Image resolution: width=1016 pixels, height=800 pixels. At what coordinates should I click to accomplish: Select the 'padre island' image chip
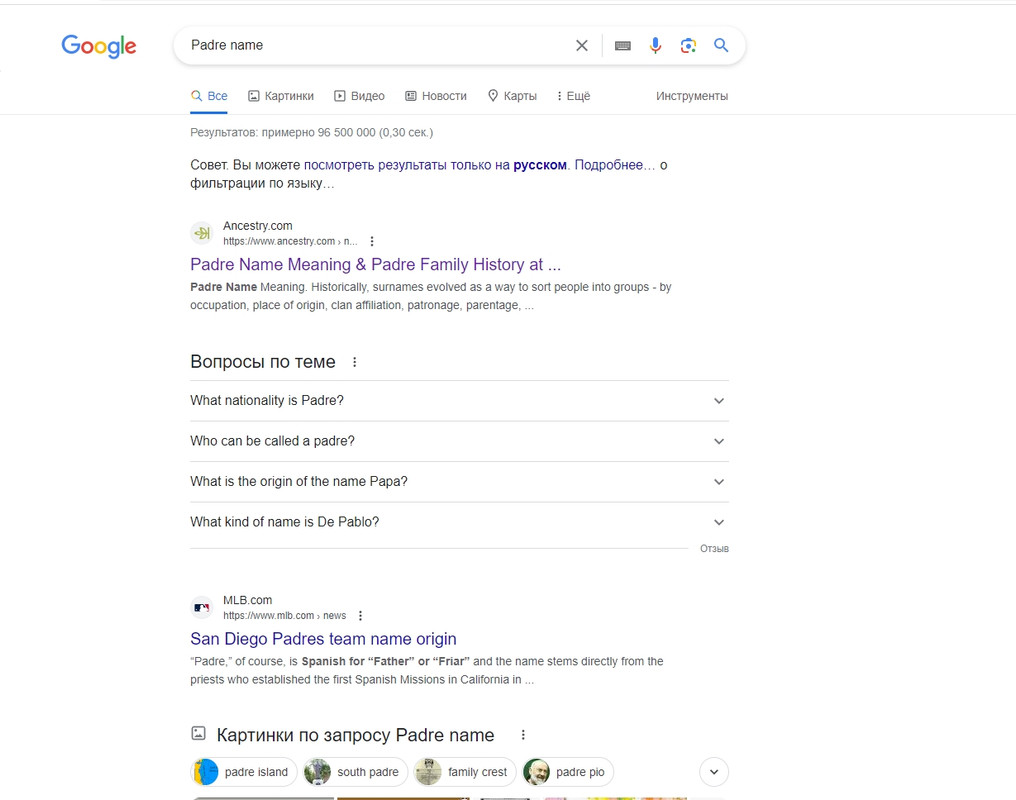[244, 772]
